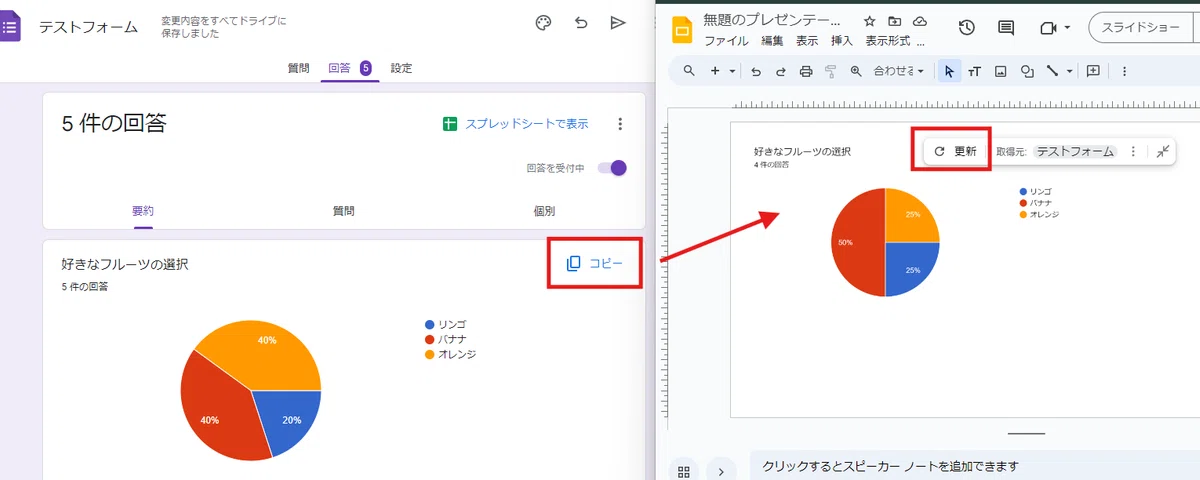This screenshot has height=480, width=1200.
Task: Select the arrow cursor select tool
Action: [949, 71]
